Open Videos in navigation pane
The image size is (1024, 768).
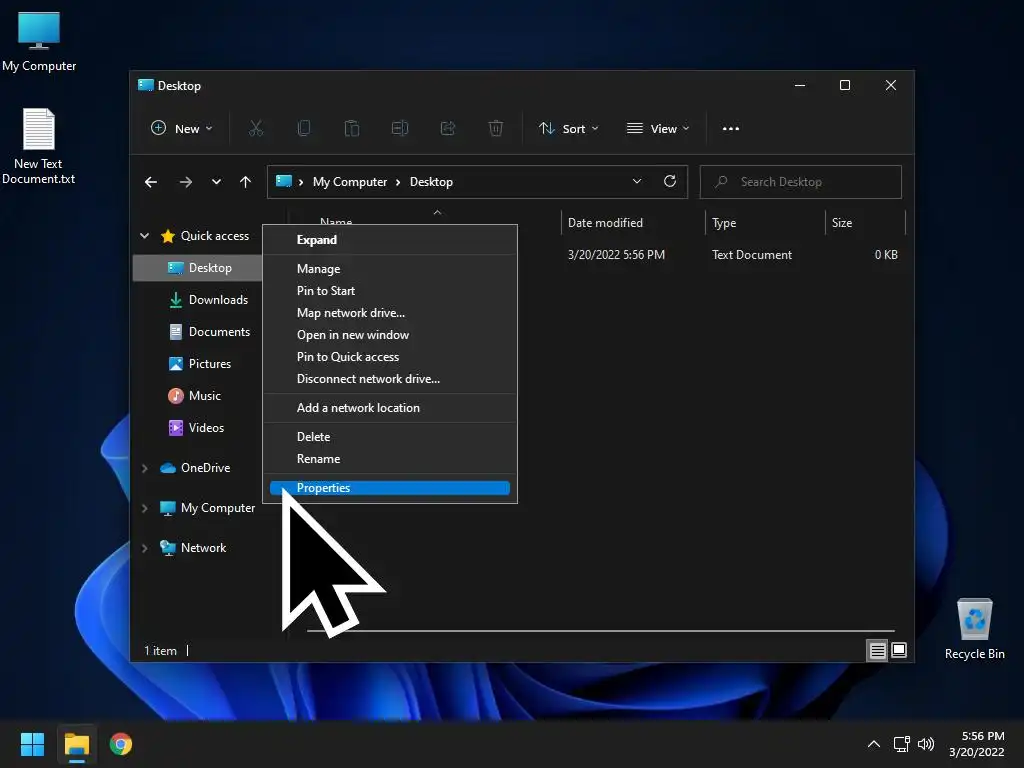click(197, 428)
